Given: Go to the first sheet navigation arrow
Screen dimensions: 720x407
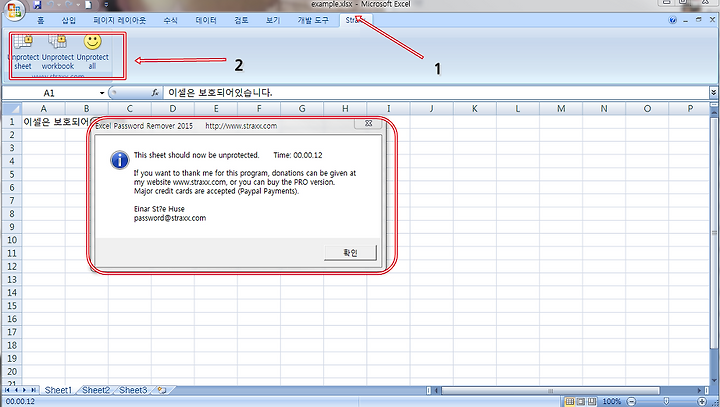Looking at the screenshot, I should click(7, 390).
